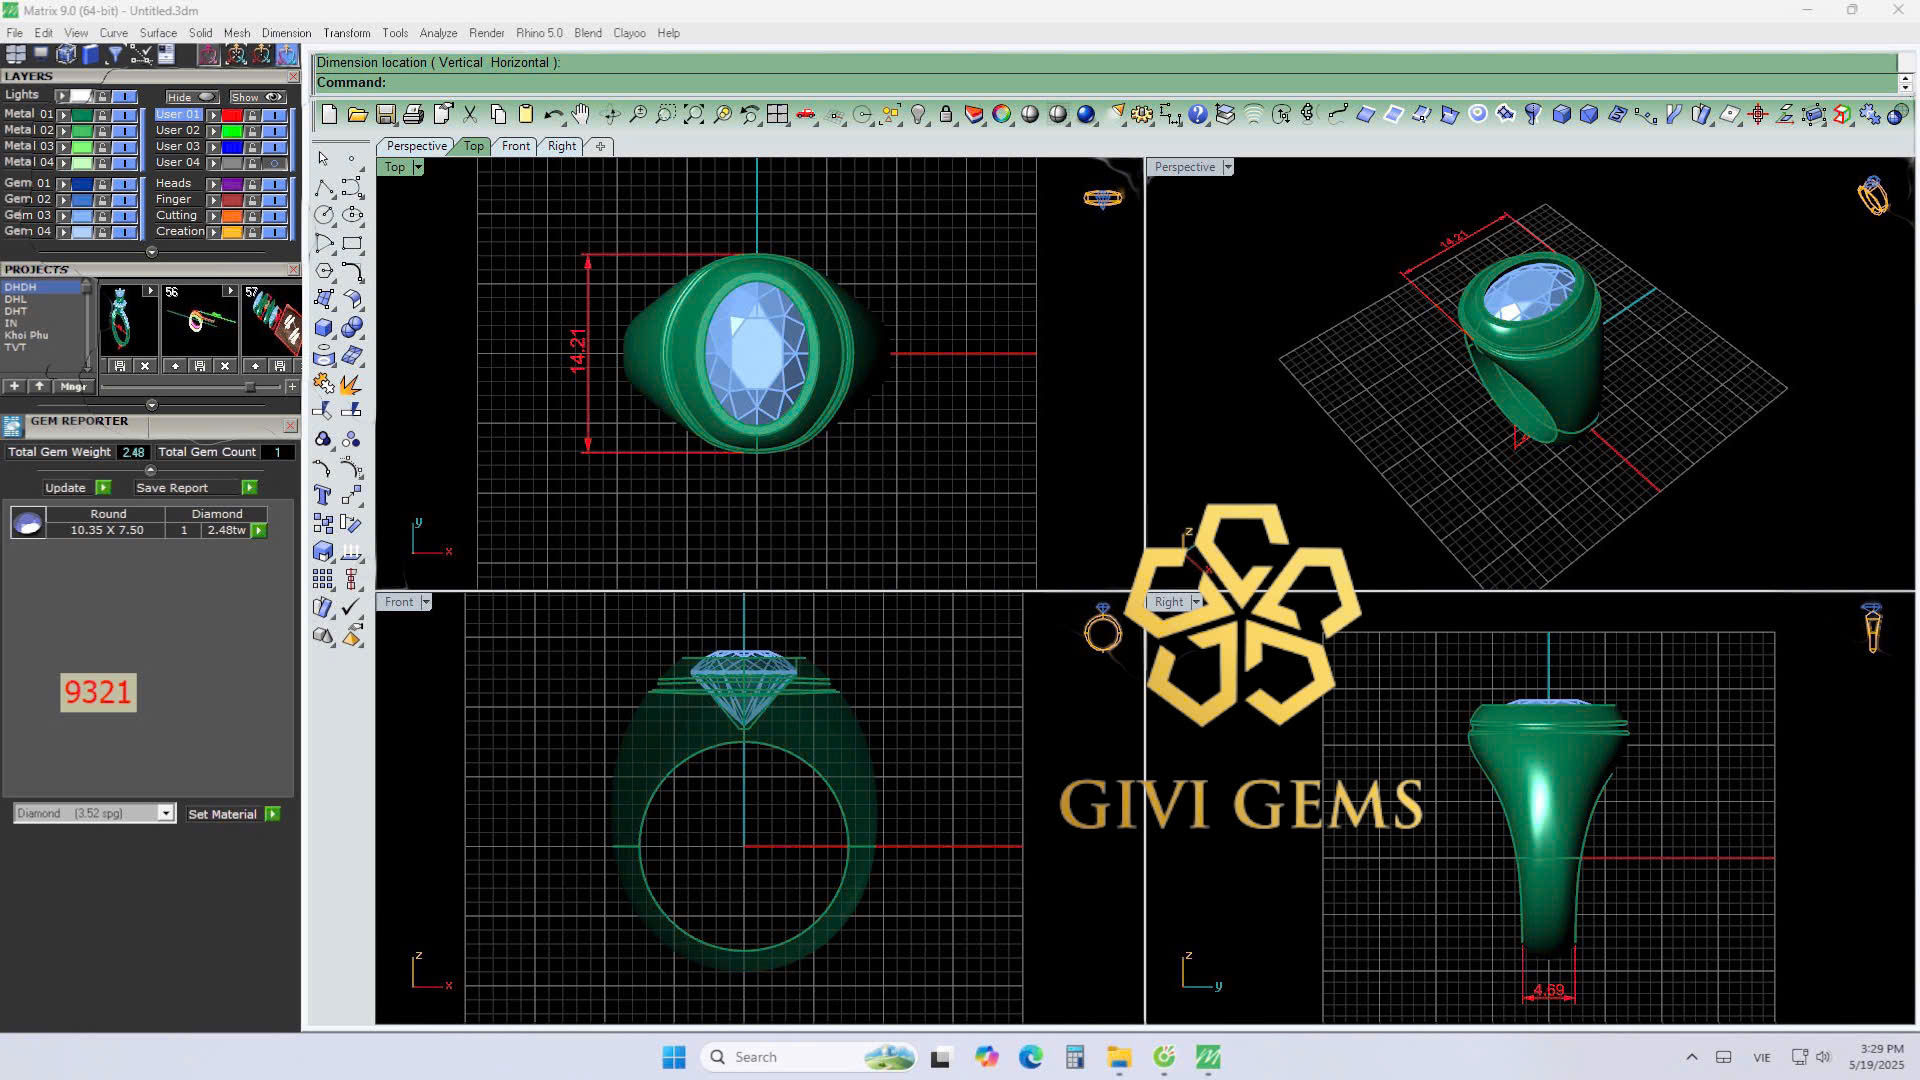Click the red User 01 color swatch
The width and height of the screenshot is (1920, 1080).
(x=232, y=115)
